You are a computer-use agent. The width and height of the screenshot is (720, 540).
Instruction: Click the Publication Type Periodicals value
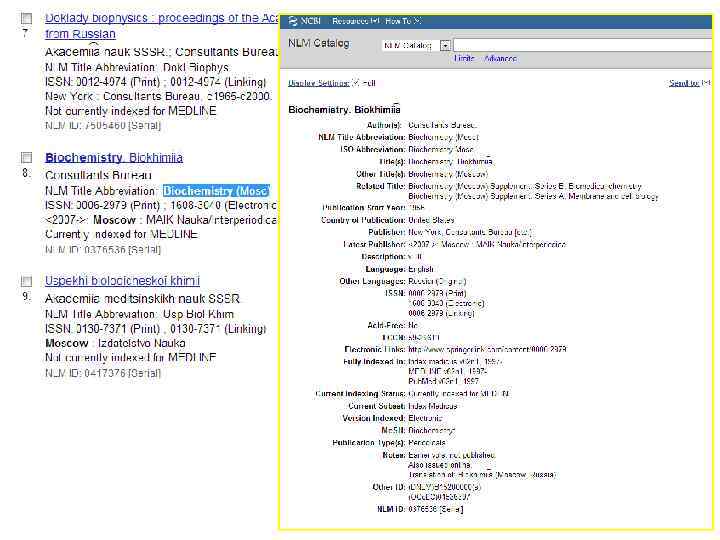(427, 443)
